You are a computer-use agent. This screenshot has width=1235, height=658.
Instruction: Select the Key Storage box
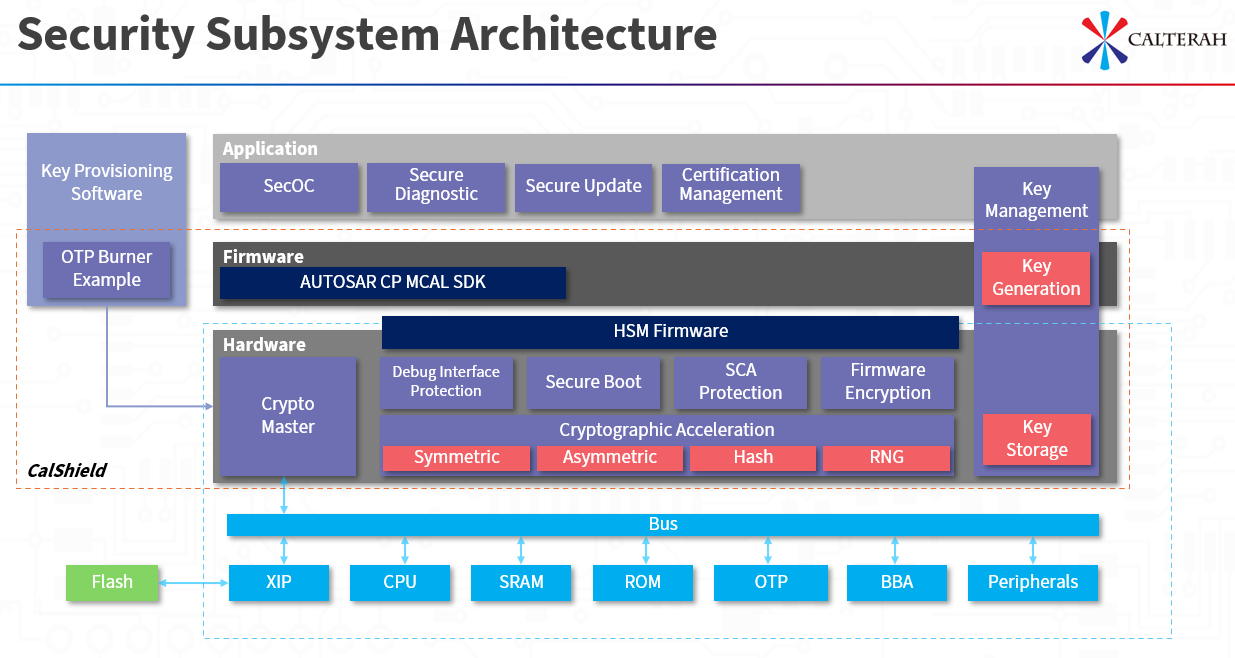pos(1036,439)
